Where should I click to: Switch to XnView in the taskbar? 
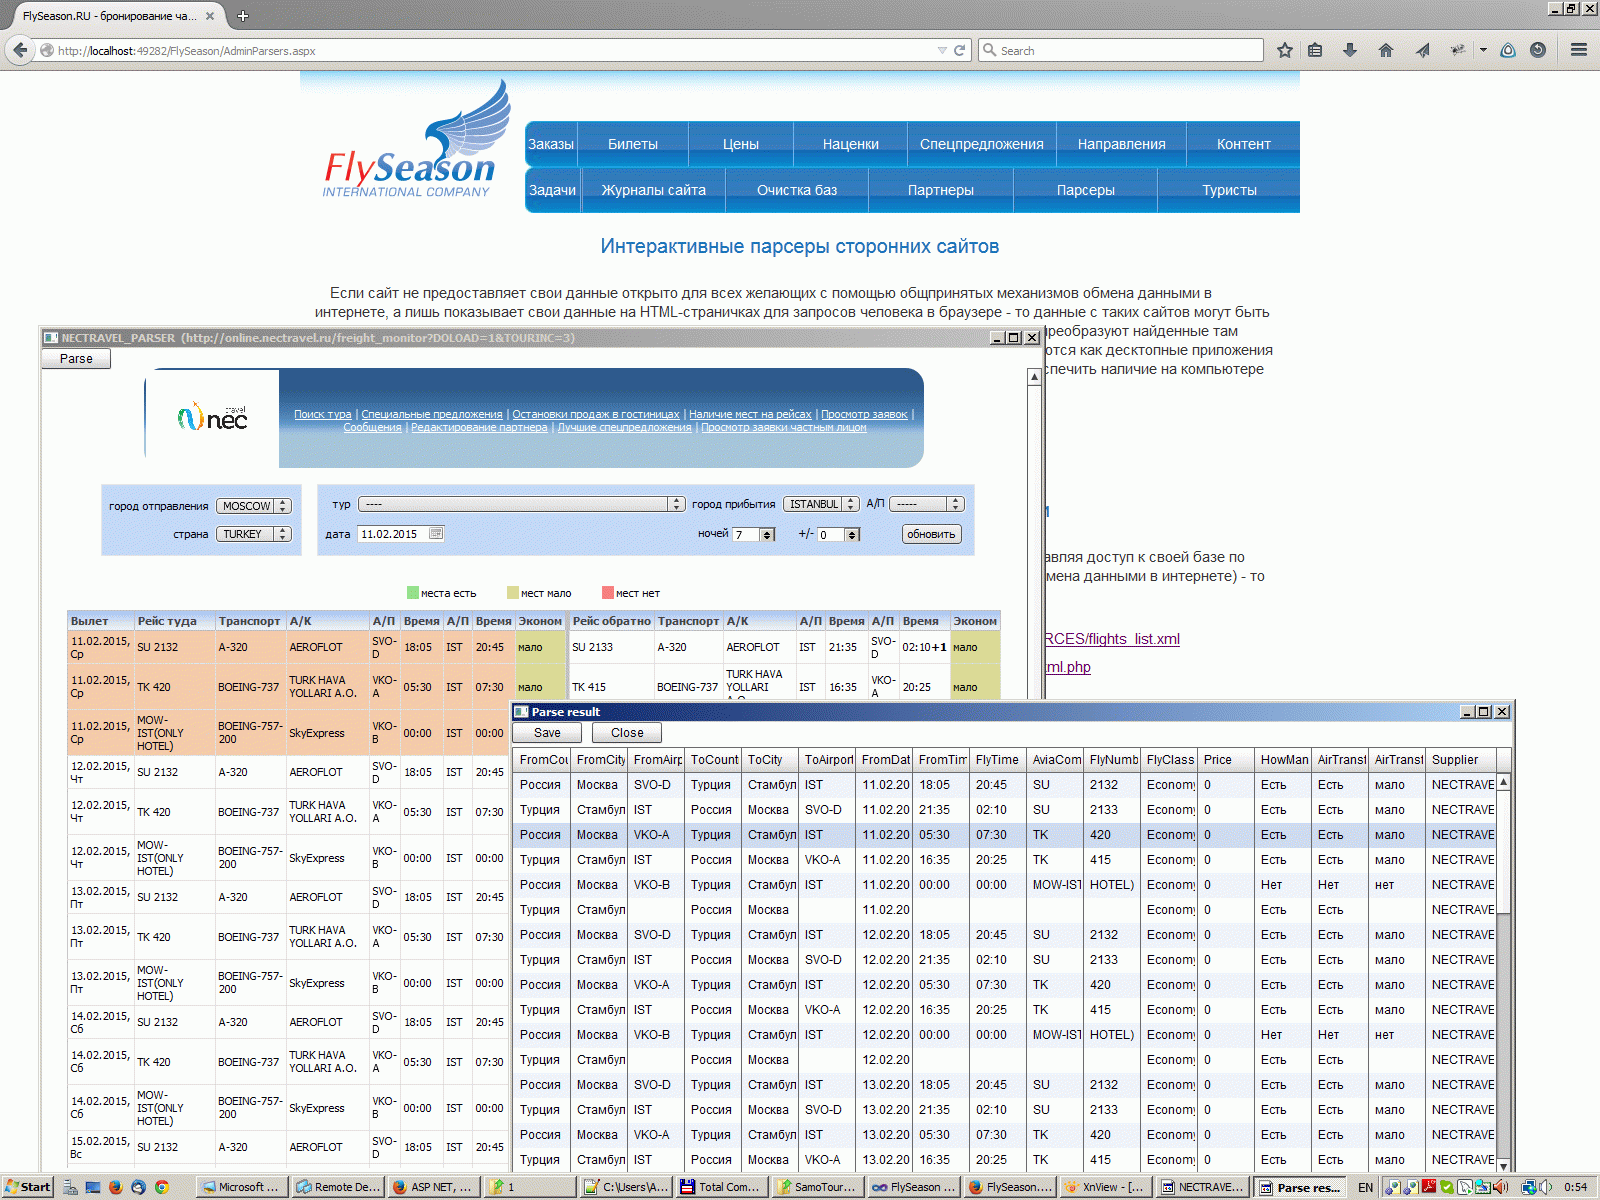click(x=1104, y=1187)
